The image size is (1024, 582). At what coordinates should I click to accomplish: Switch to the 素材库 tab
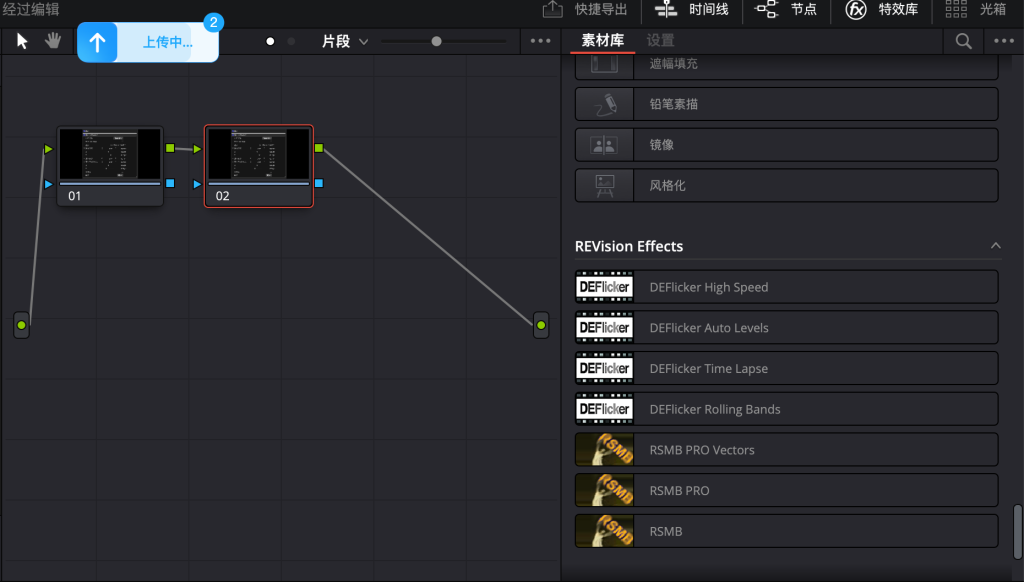tap(603, 41)
